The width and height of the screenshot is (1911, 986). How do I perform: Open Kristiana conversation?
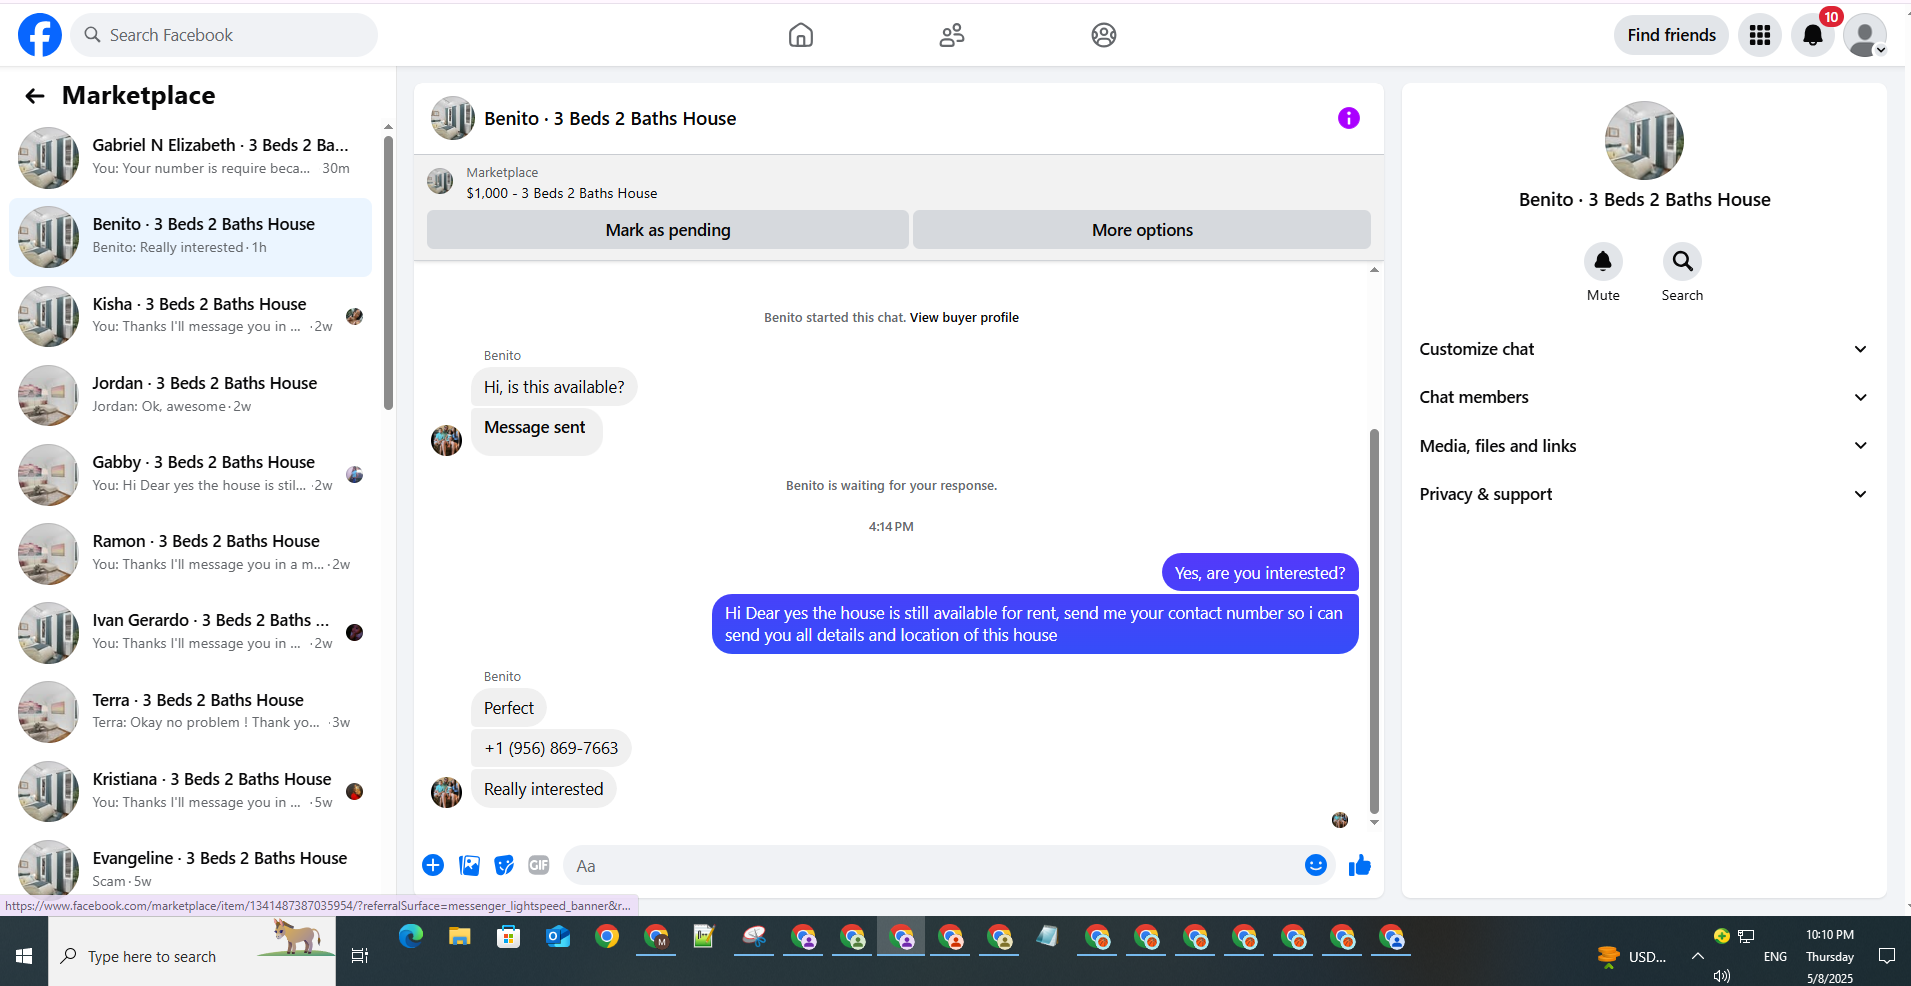(190, 791)
